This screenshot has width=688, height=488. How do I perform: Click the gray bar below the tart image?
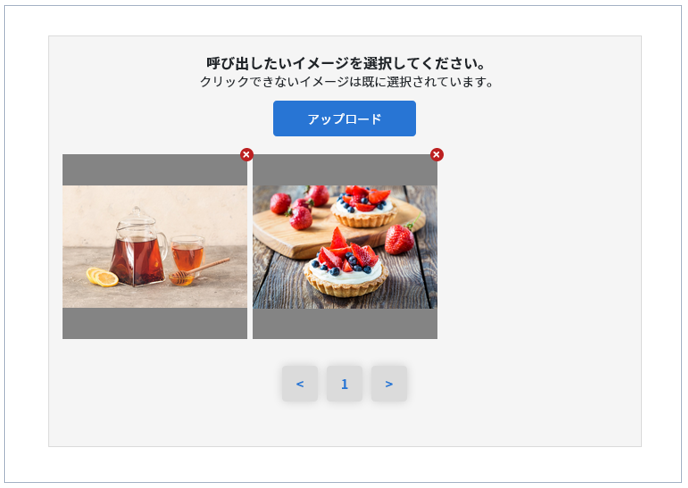coord(345,323)
